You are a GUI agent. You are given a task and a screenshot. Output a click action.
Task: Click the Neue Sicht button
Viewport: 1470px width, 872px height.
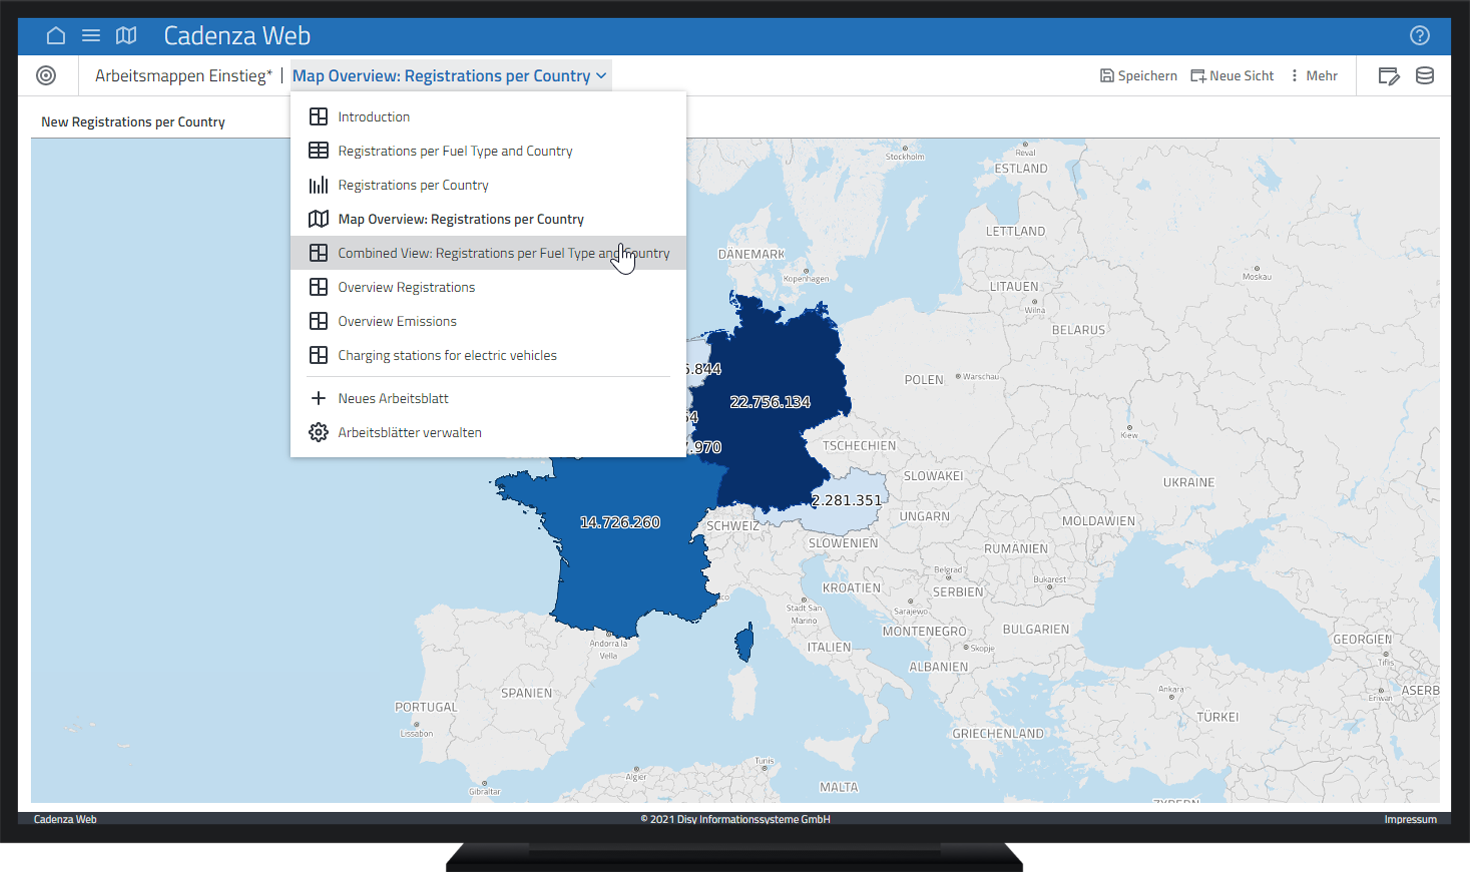tap(1232, 76)
